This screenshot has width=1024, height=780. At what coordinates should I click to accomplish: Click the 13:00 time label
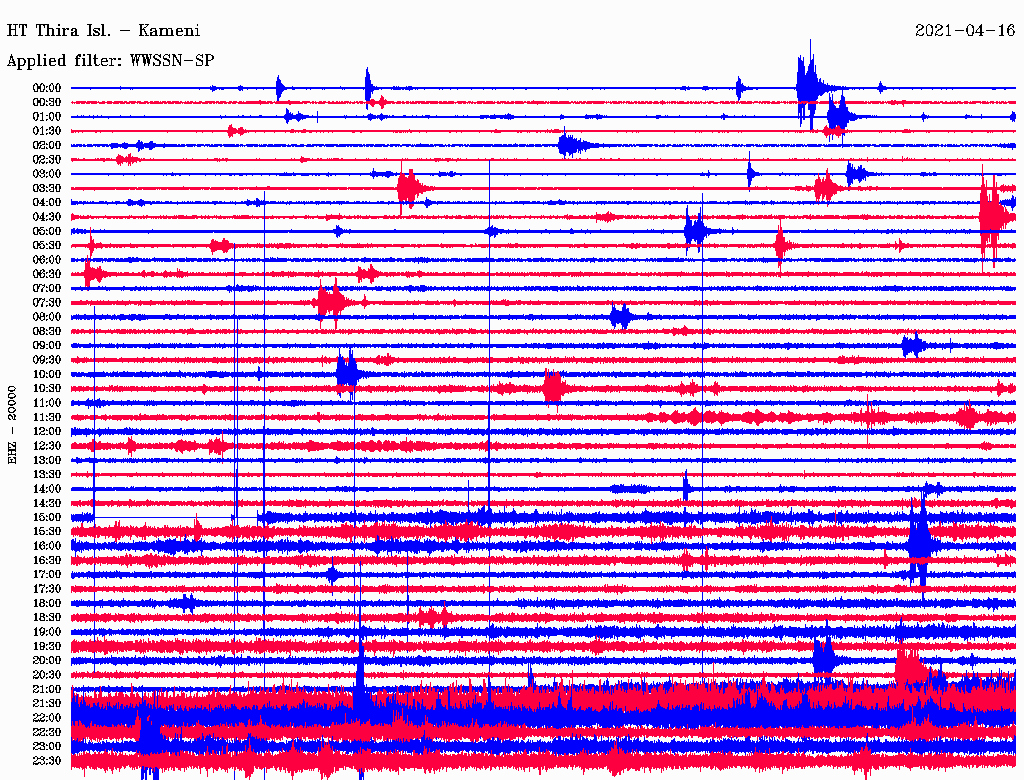pos(47,461)
